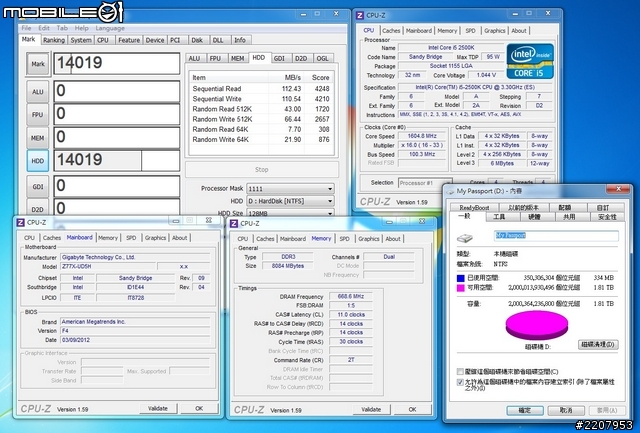The width and height of the screenshot is (640, 433).
Task: Close the My Passport properties dialog
Action: coord(618,189)
